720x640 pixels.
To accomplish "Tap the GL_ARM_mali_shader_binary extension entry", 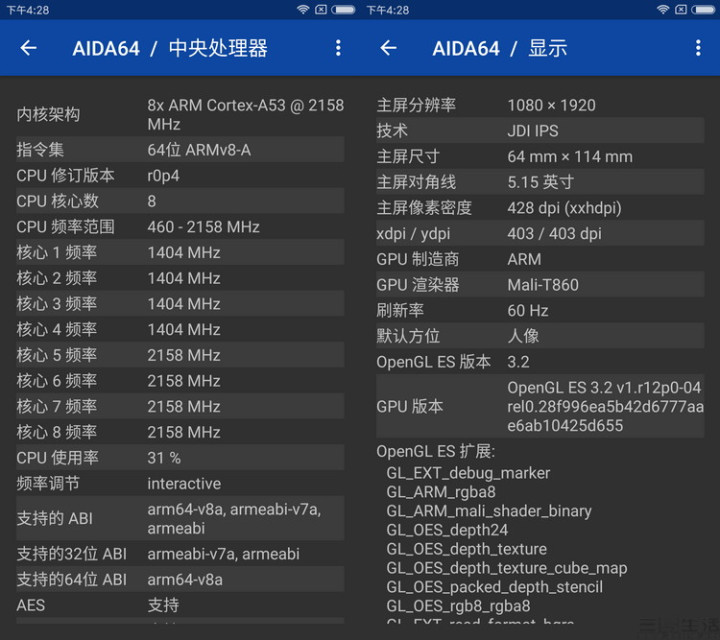I will click(x=489, y=511).
